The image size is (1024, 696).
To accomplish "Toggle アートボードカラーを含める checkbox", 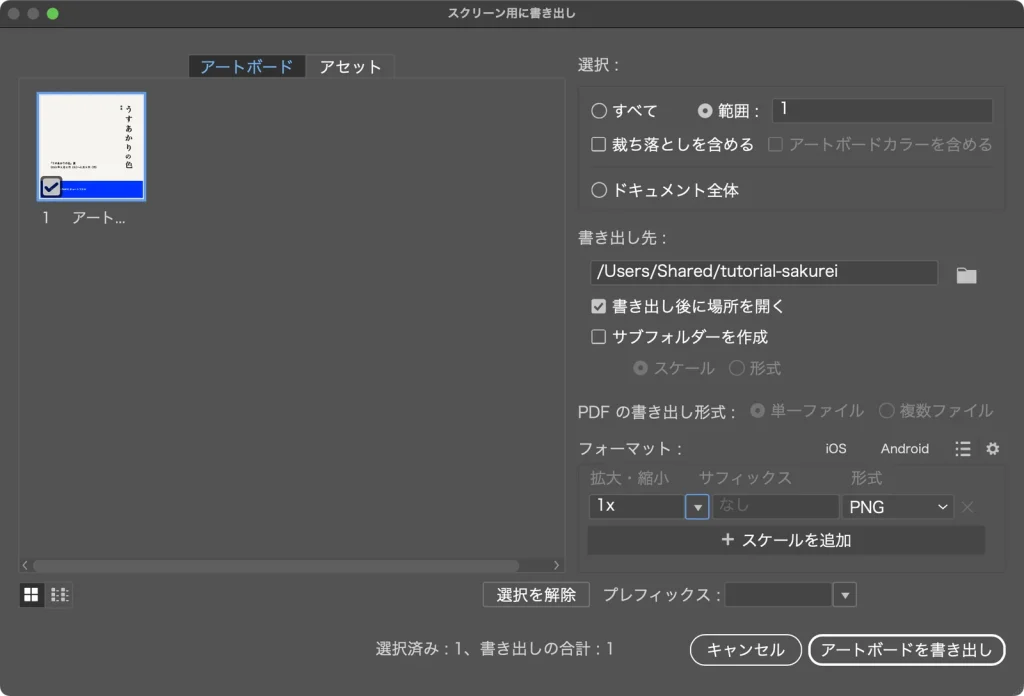I will (x=775, y=144).
